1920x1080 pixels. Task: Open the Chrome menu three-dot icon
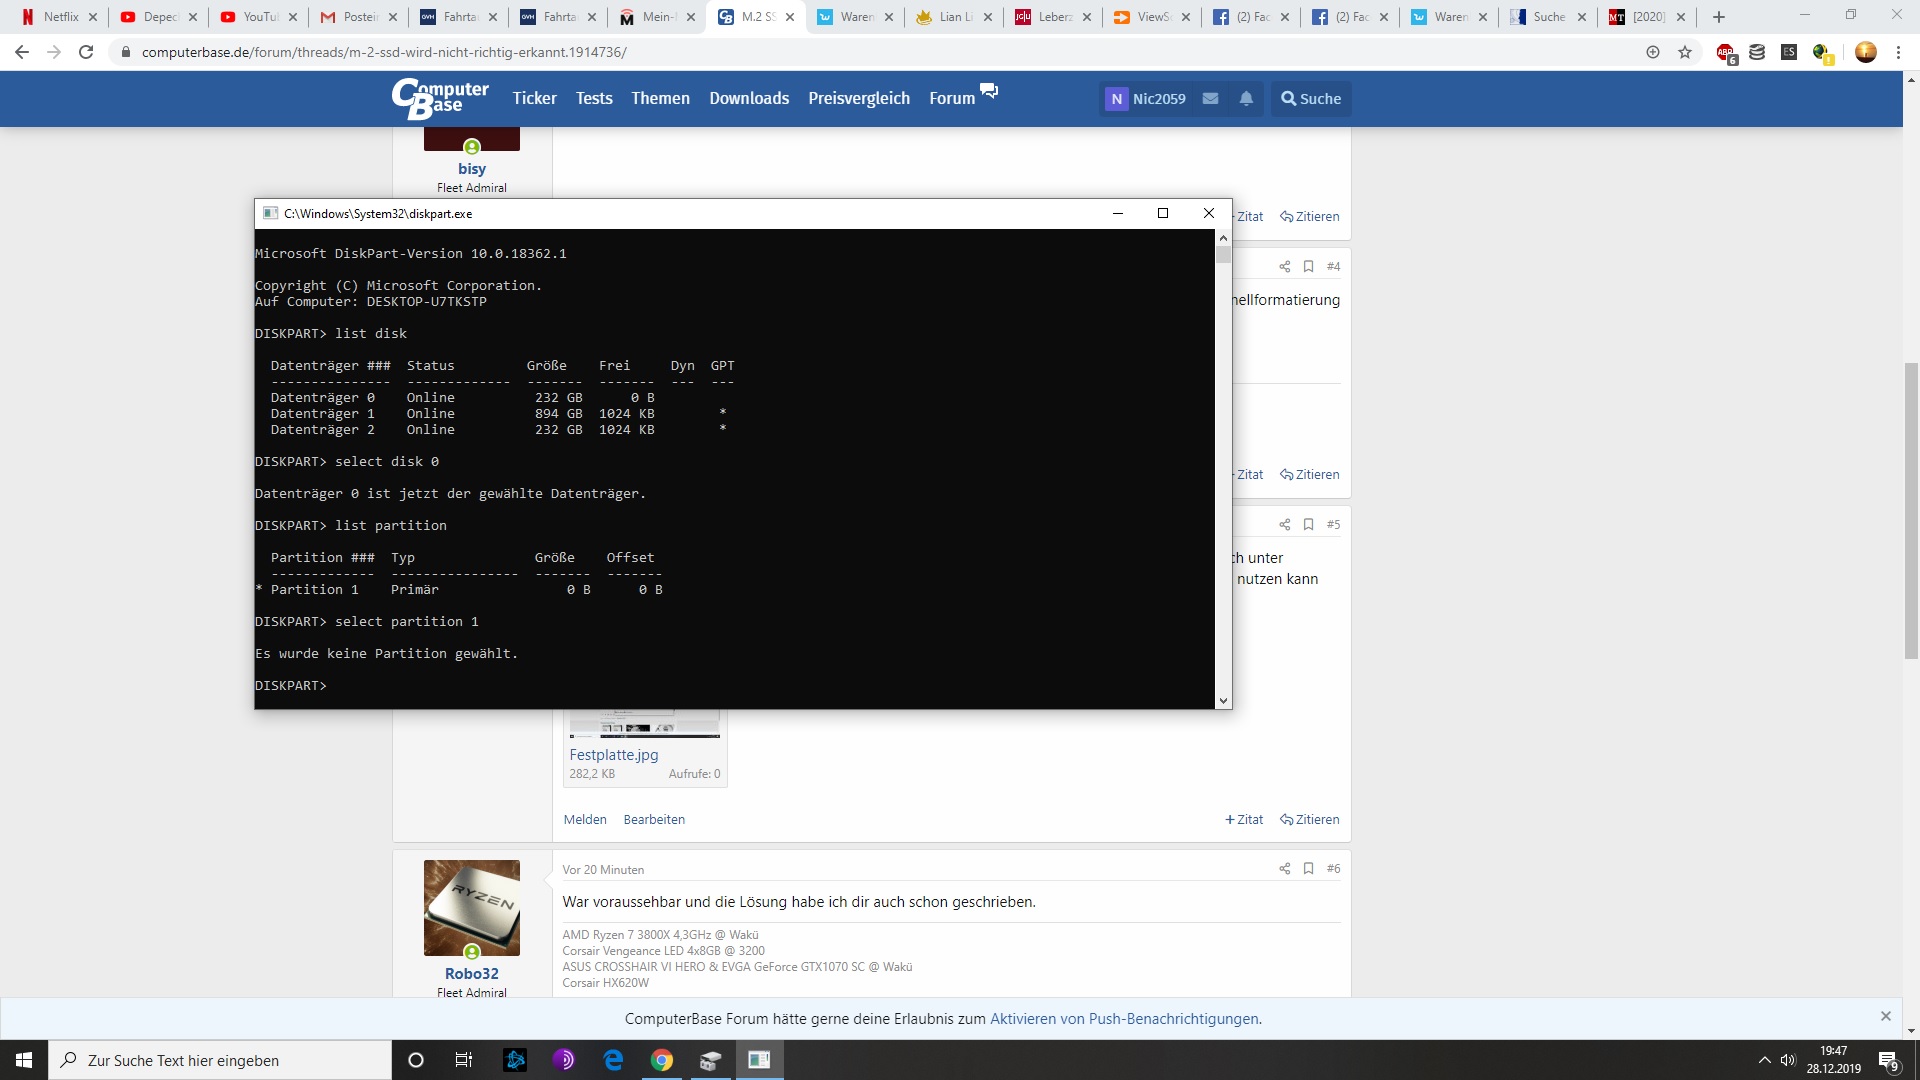click(1898, 52)
